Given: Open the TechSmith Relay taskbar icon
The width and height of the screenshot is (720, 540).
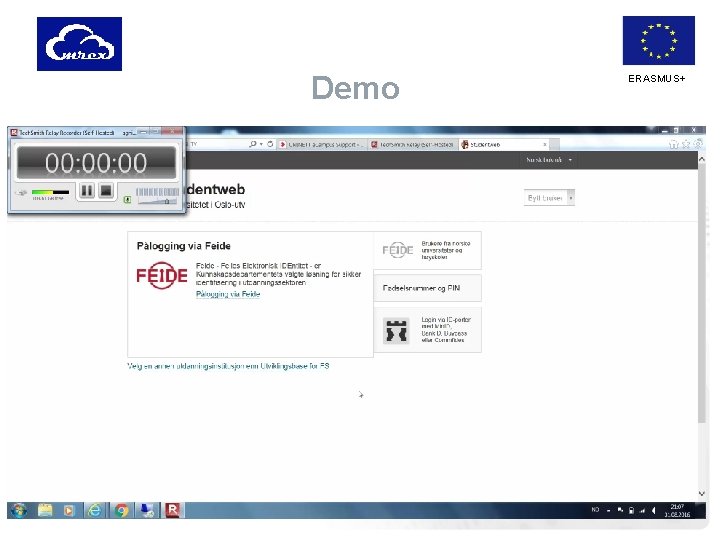Looking at the screenshot, I should click(173, 510).
